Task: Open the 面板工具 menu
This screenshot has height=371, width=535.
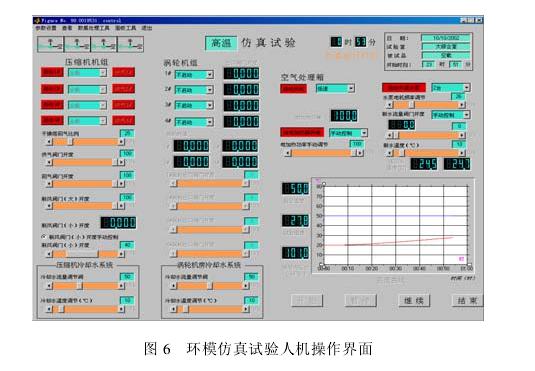Action: (x=125, y=28)
